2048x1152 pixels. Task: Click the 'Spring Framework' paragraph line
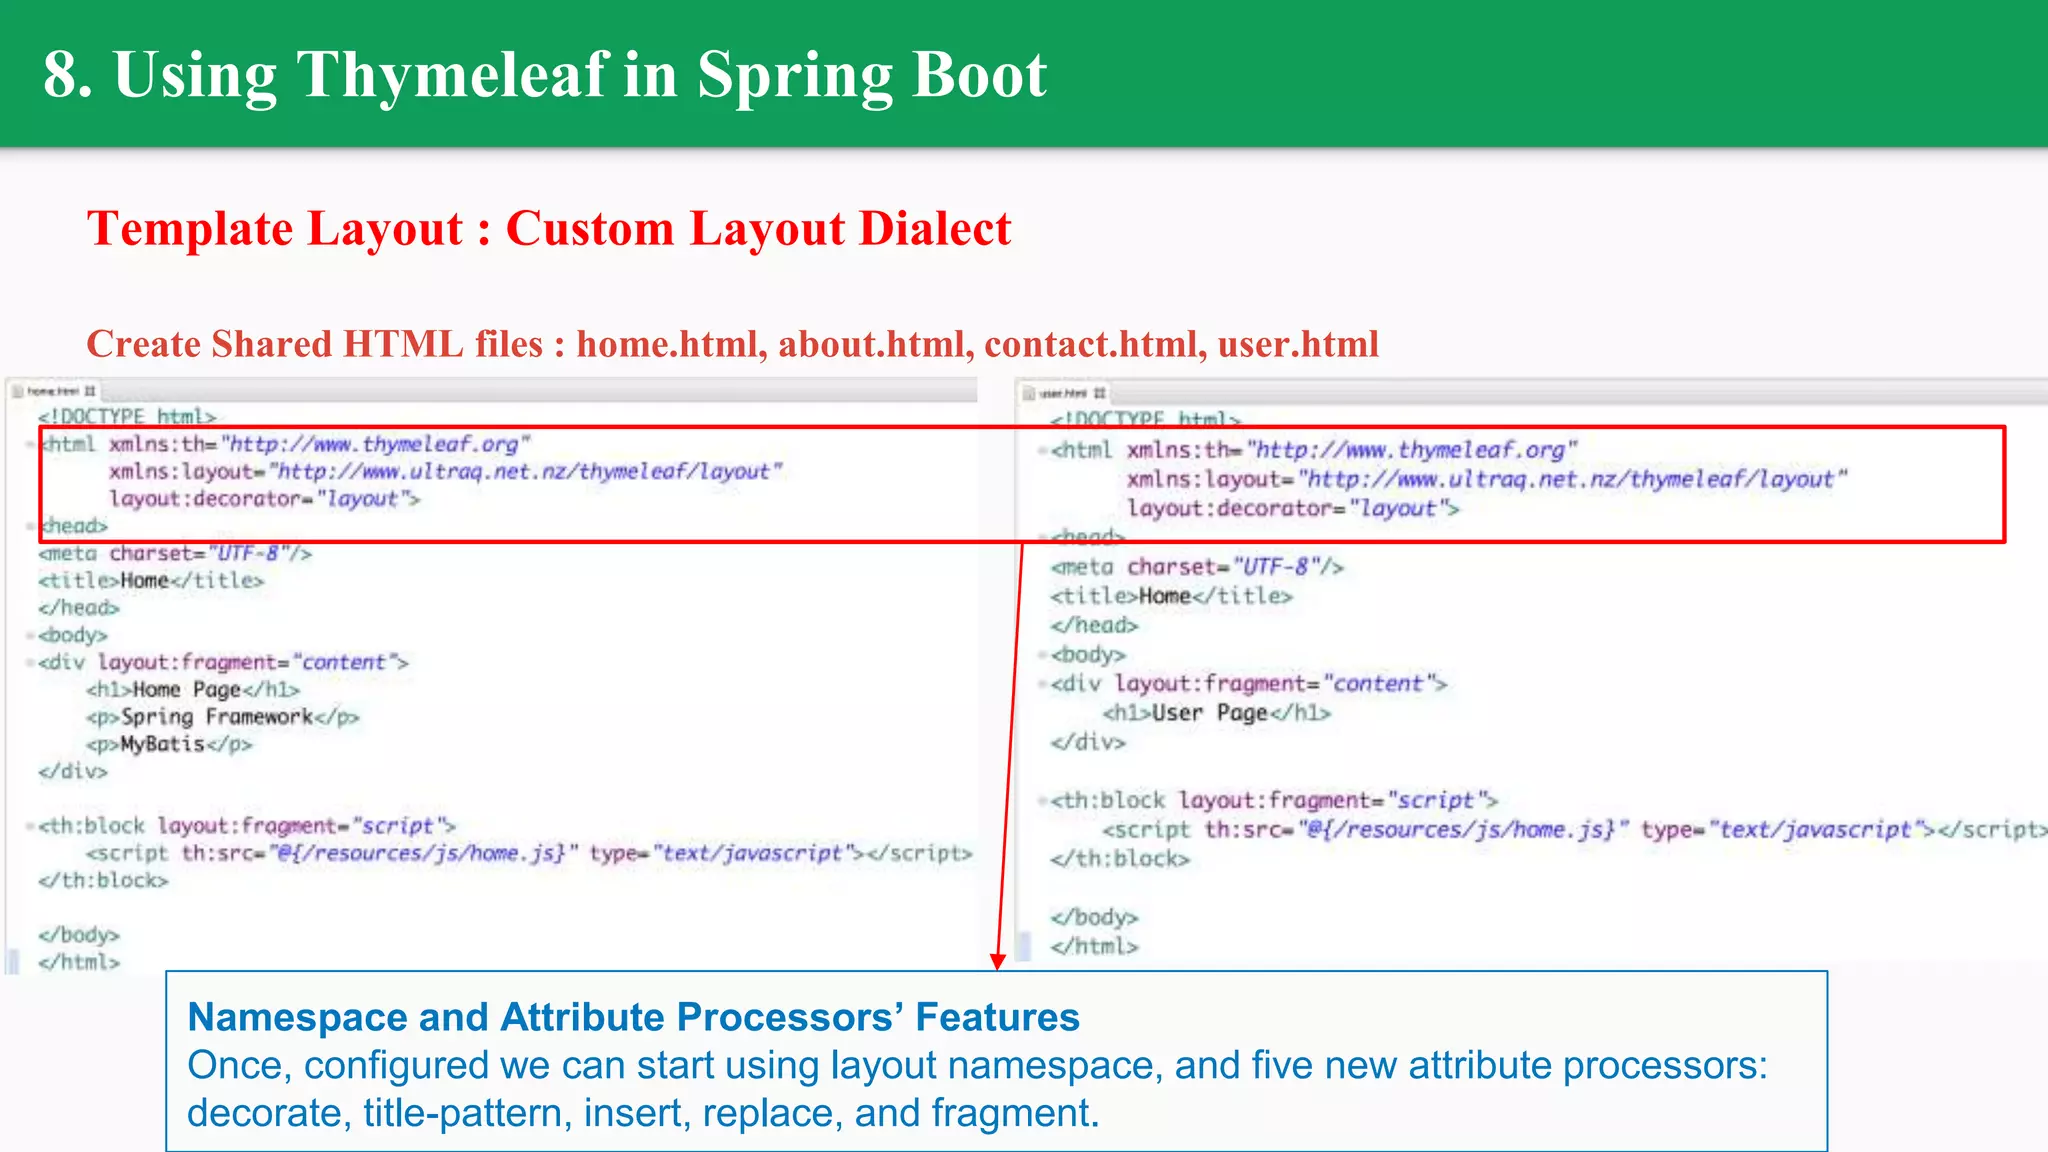click(x=222, y=717)
